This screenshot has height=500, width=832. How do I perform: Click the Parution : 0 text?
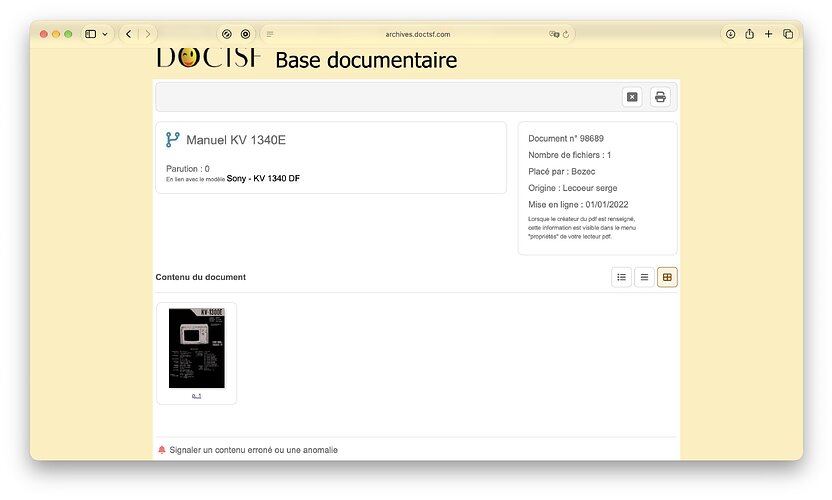click(x=188, y=168)
